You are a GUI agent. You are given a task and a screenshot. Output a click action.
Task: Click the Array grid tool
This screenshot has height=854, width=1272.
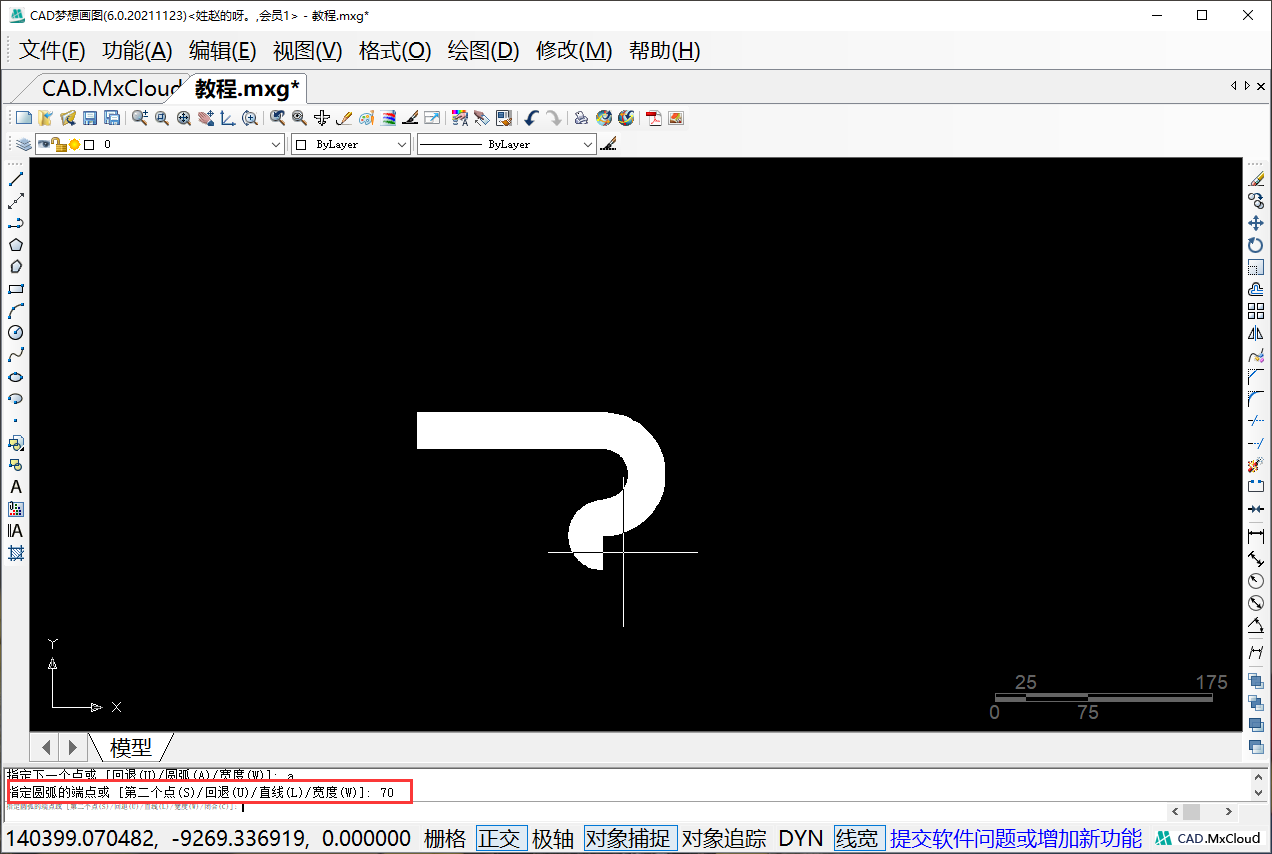click(1256, 311)
